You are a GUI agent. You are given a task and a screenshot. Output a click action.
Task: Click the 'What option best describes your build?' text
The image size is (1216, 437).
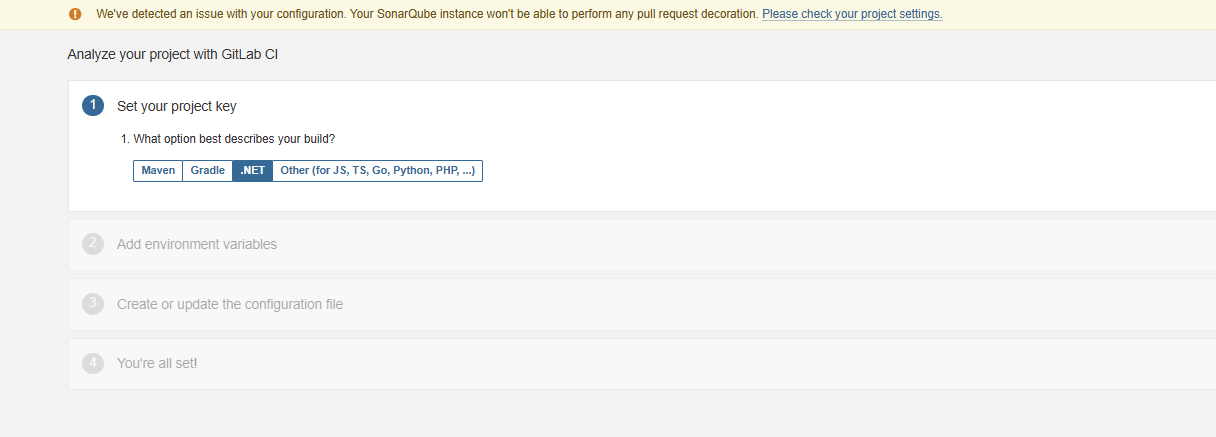click(234, 139)
